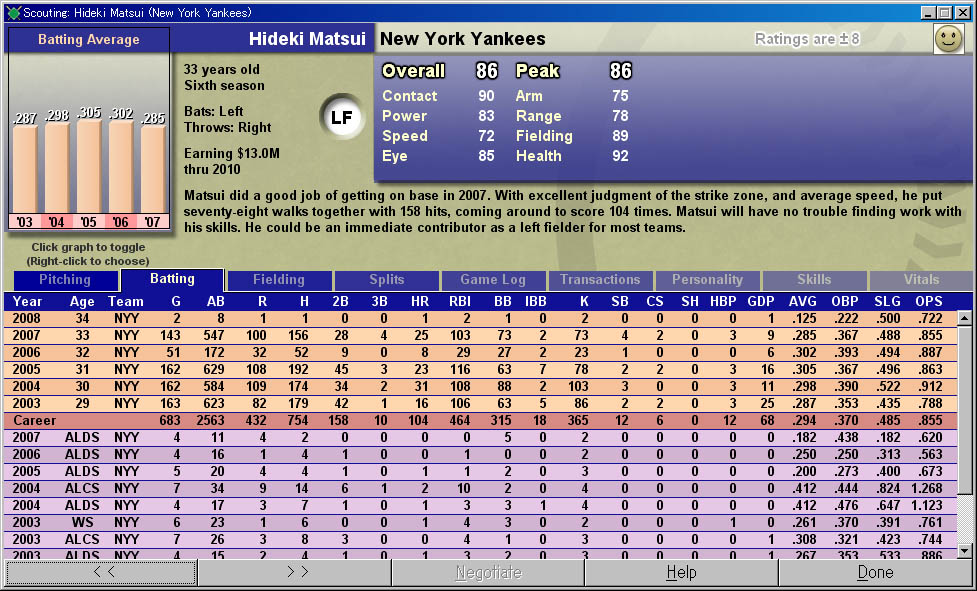The image size is (977, 591).
Task: Click the OPS column header
Action: (x=928, y=301)
